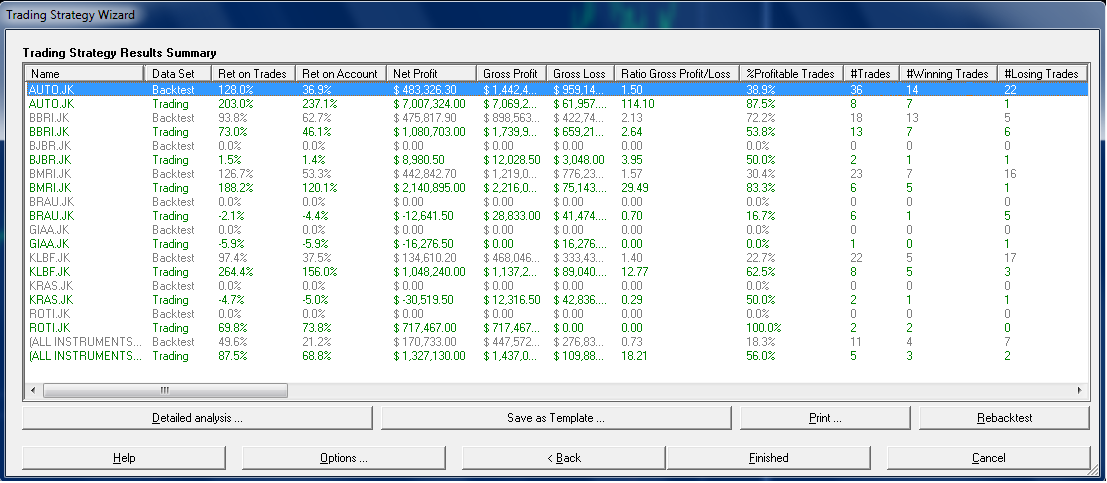Click net profit $ 1,327,130.00 cell
The width and height of the screenshot is (1107, 483).
point(429,356)
